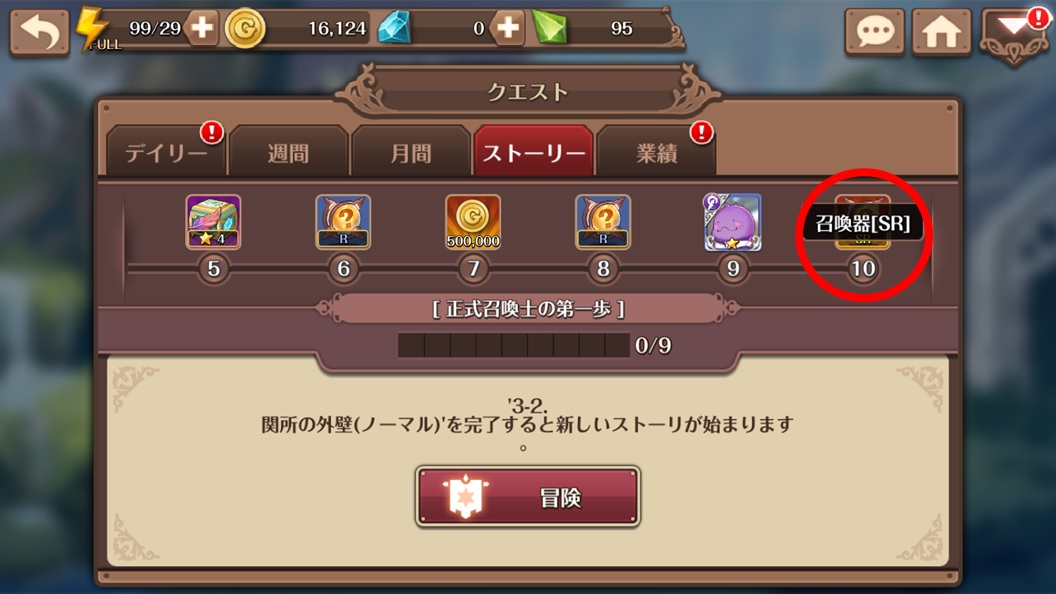The width and height of the screenshot is (1056, 594).
Task: Add blue gems with the plus button
Action: pyautogui.click(x=507, y=28)
